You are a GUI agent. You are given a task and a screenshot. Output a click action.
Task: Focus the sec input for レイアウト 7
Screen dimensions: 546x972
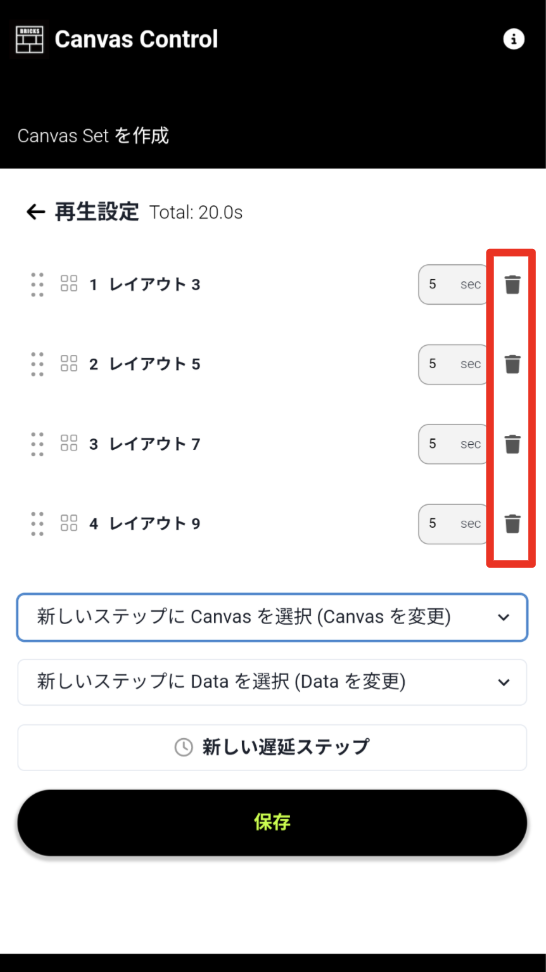coord(454,444)
